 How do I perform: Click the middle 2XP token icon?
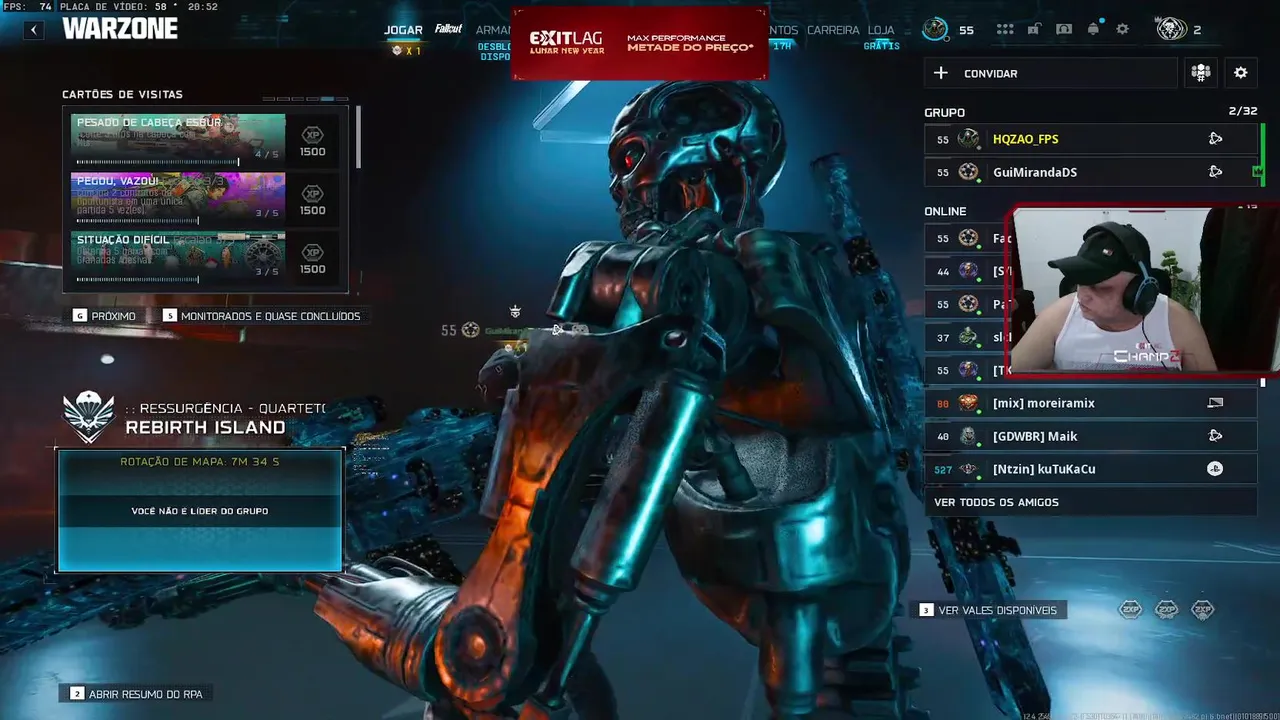1166,609
